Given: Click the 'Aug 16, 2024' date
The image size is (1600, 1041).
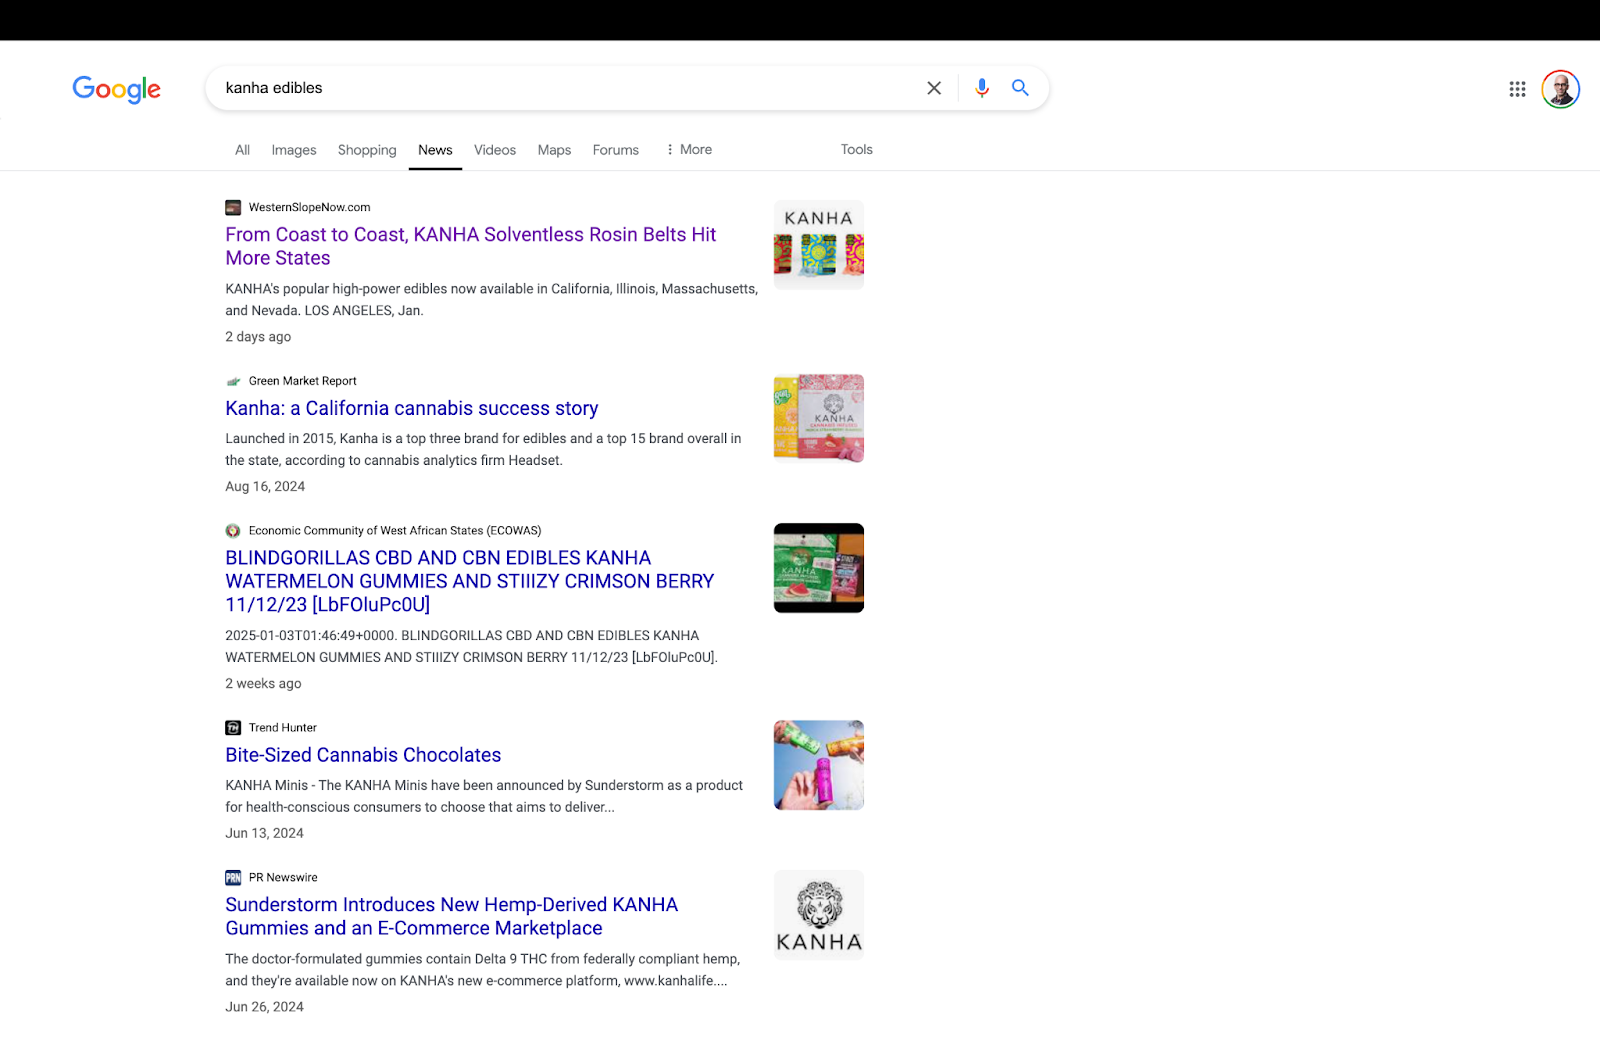Looking at the screenshot, I should tap(265, 487).
